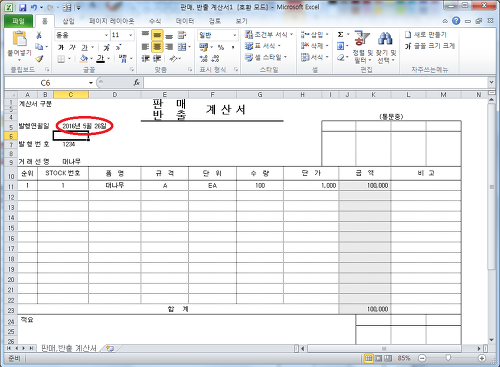Switch to the Page Layout (페이지 레이아웃) tab

point(112,21)
